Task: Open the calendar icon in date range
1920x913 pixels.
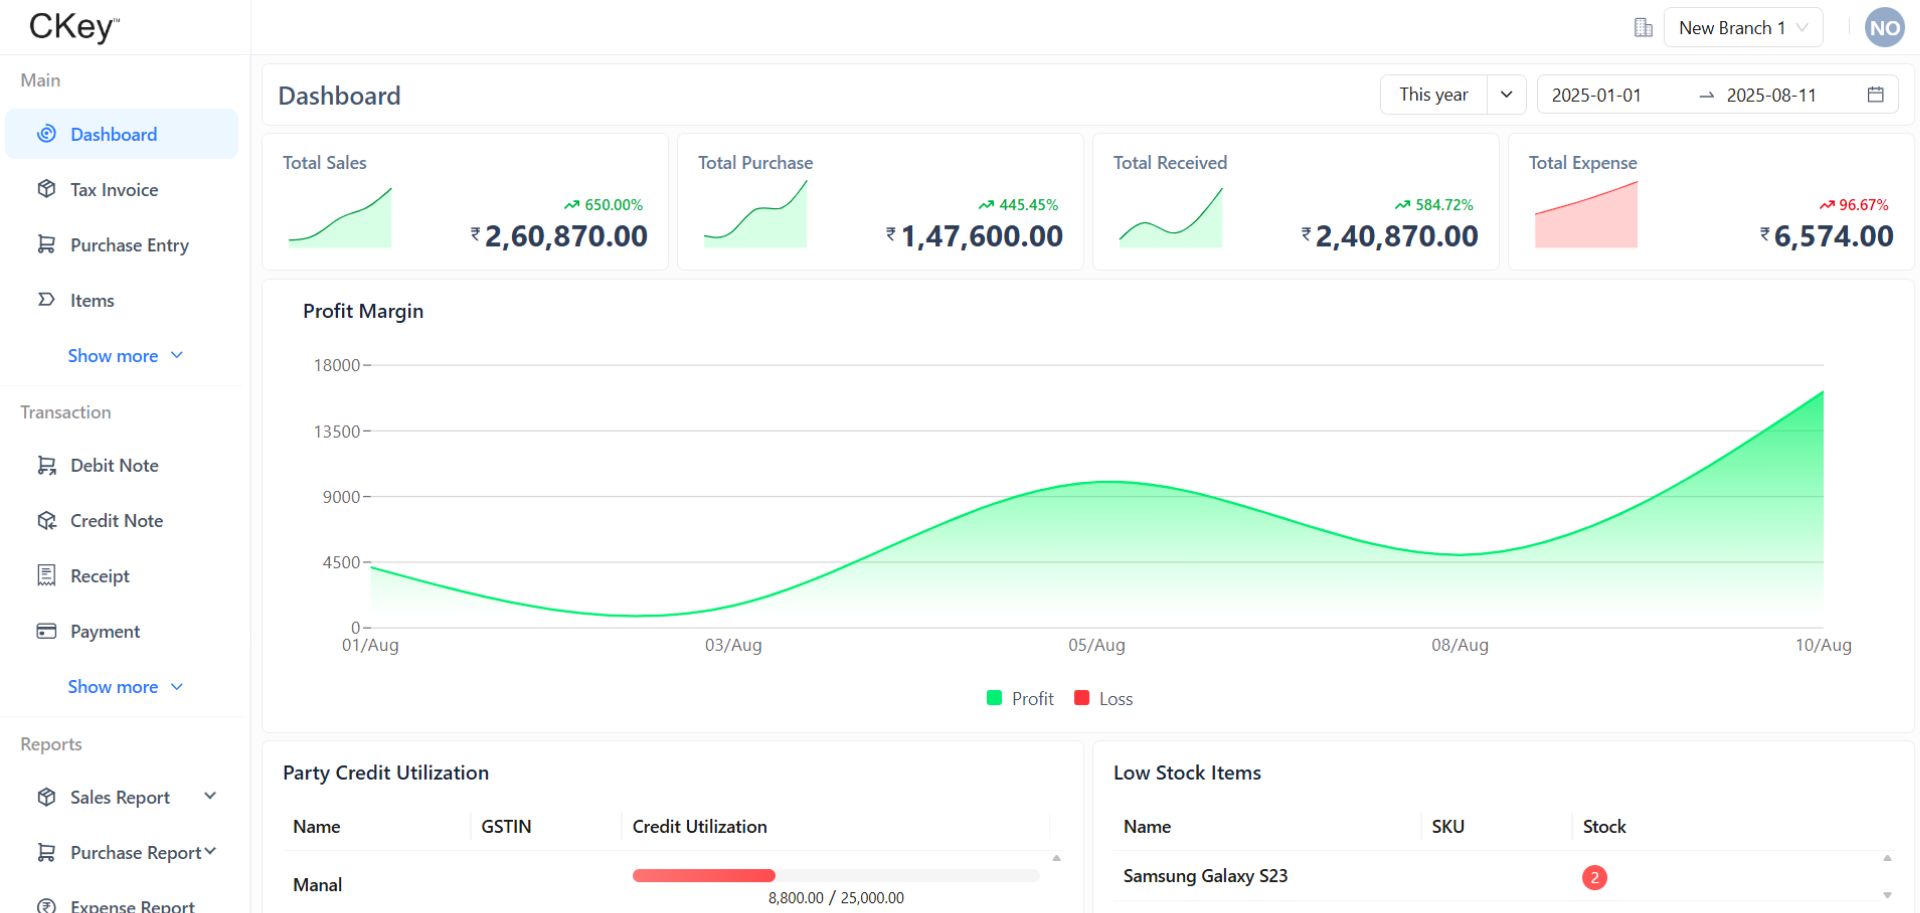Action: [x=1875, y=95]
